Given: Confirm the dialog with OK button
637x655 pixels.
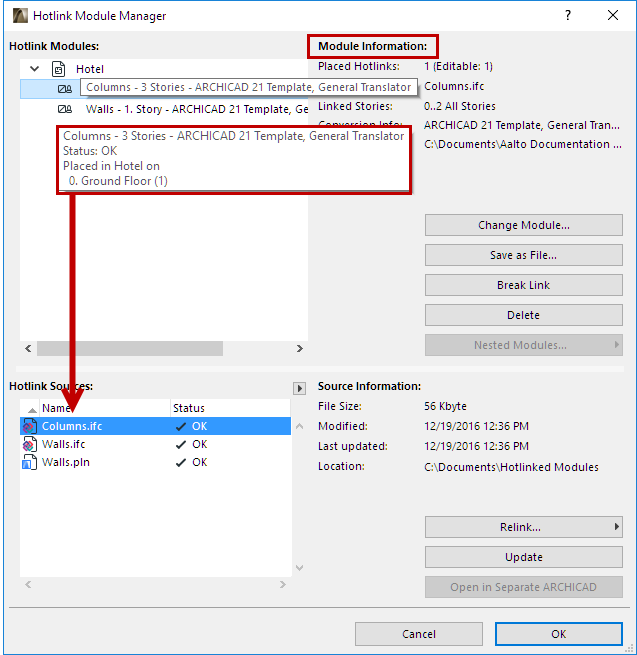Looking at the screenshot, I should pyautogui.click(x=558, y=634).
